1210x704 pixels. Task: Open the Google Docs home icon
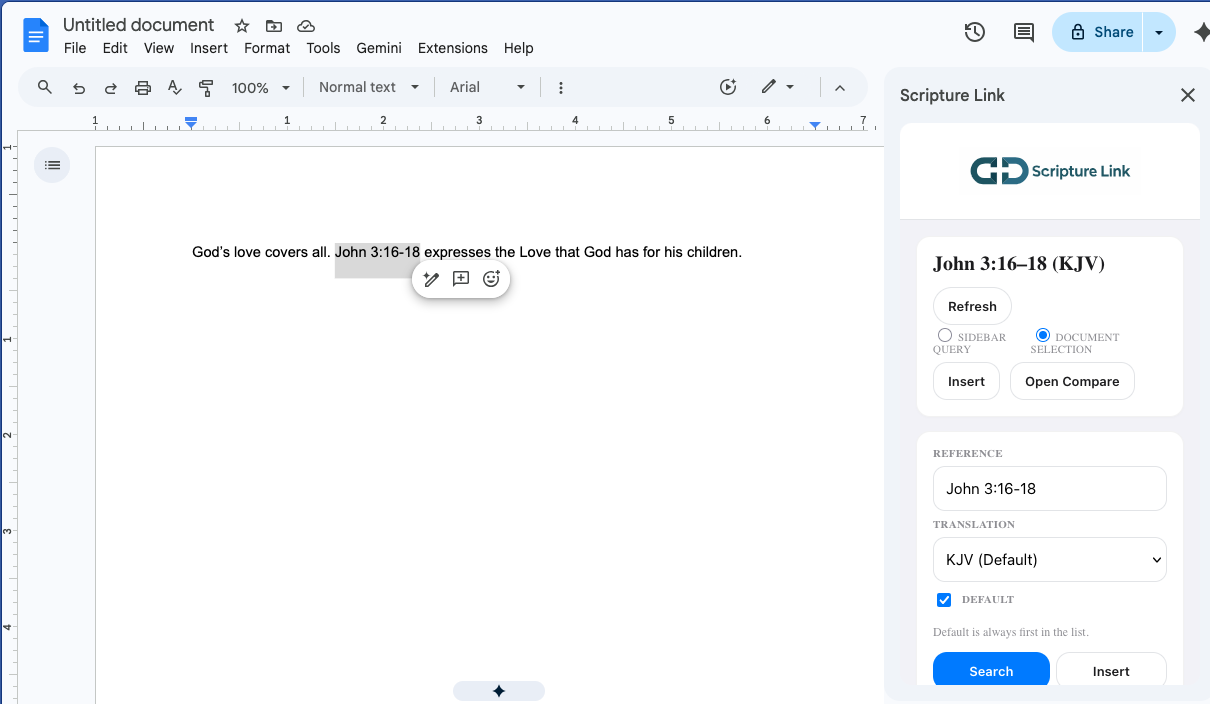[x=36, y=36]
